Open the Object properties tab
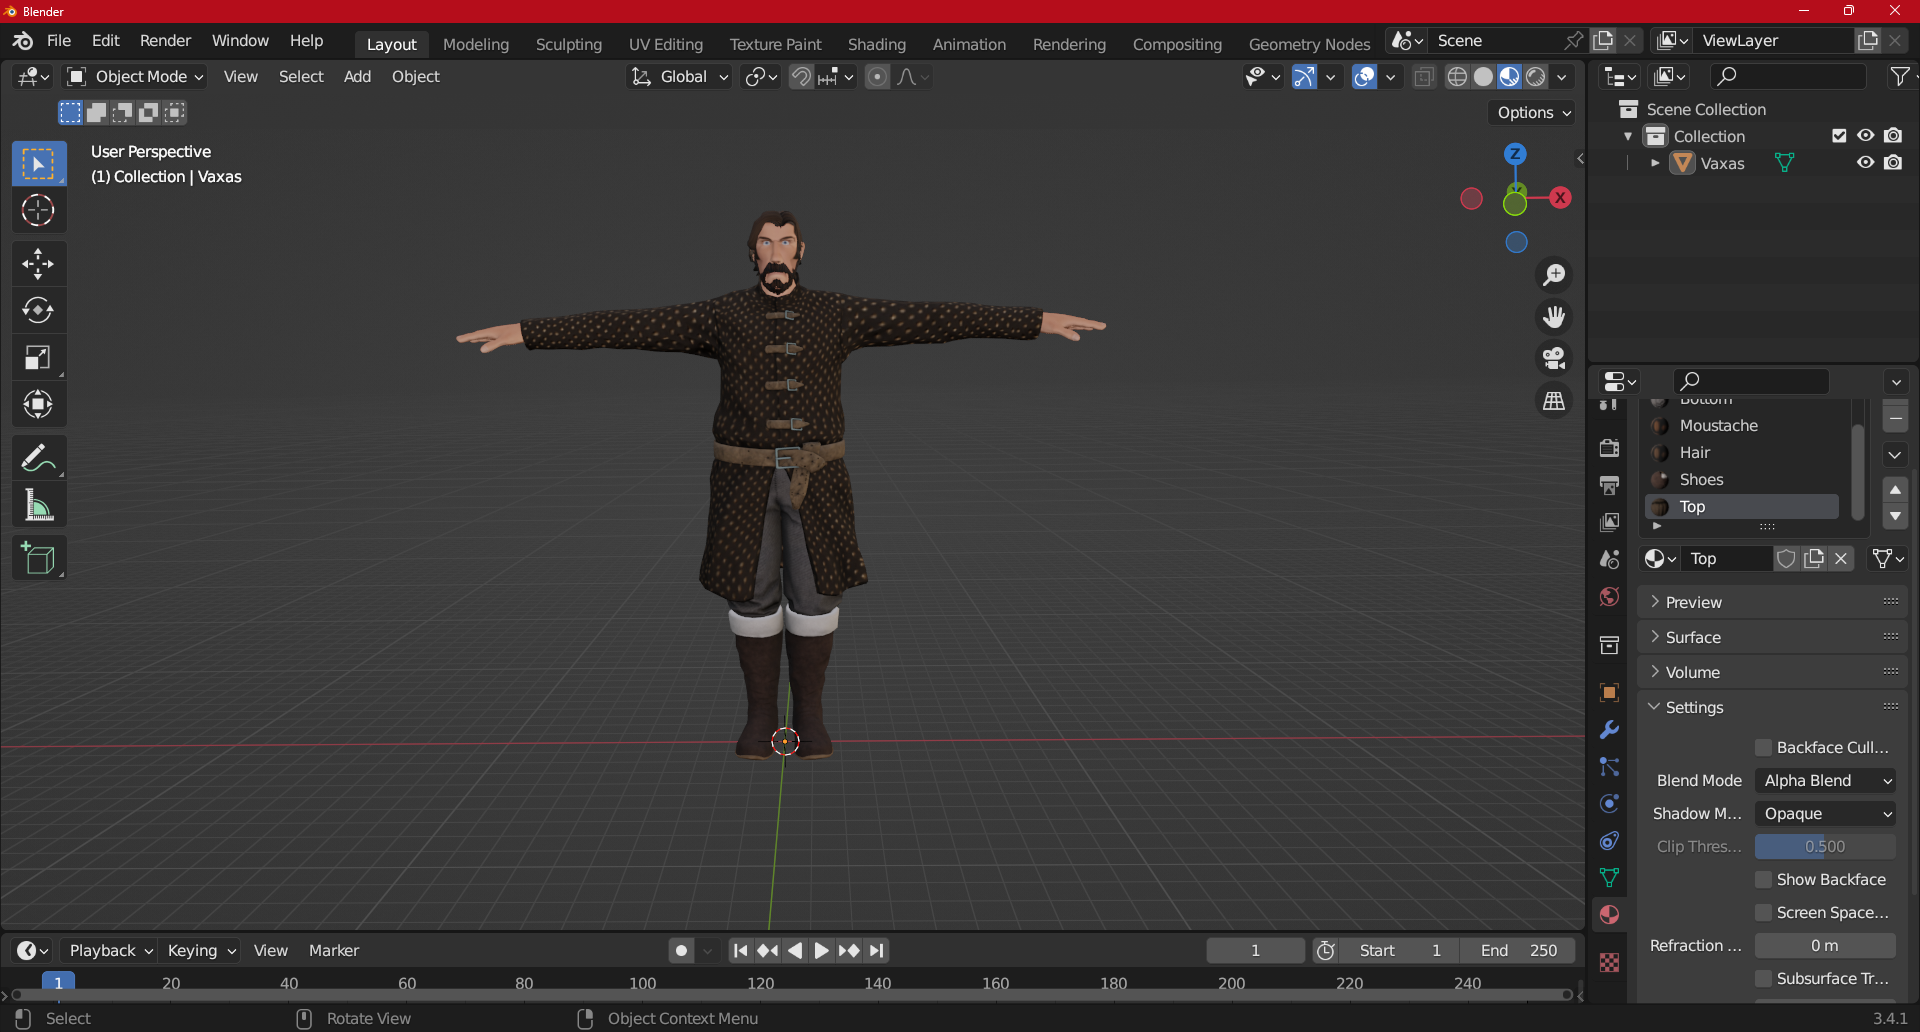 pos(1609,692)
